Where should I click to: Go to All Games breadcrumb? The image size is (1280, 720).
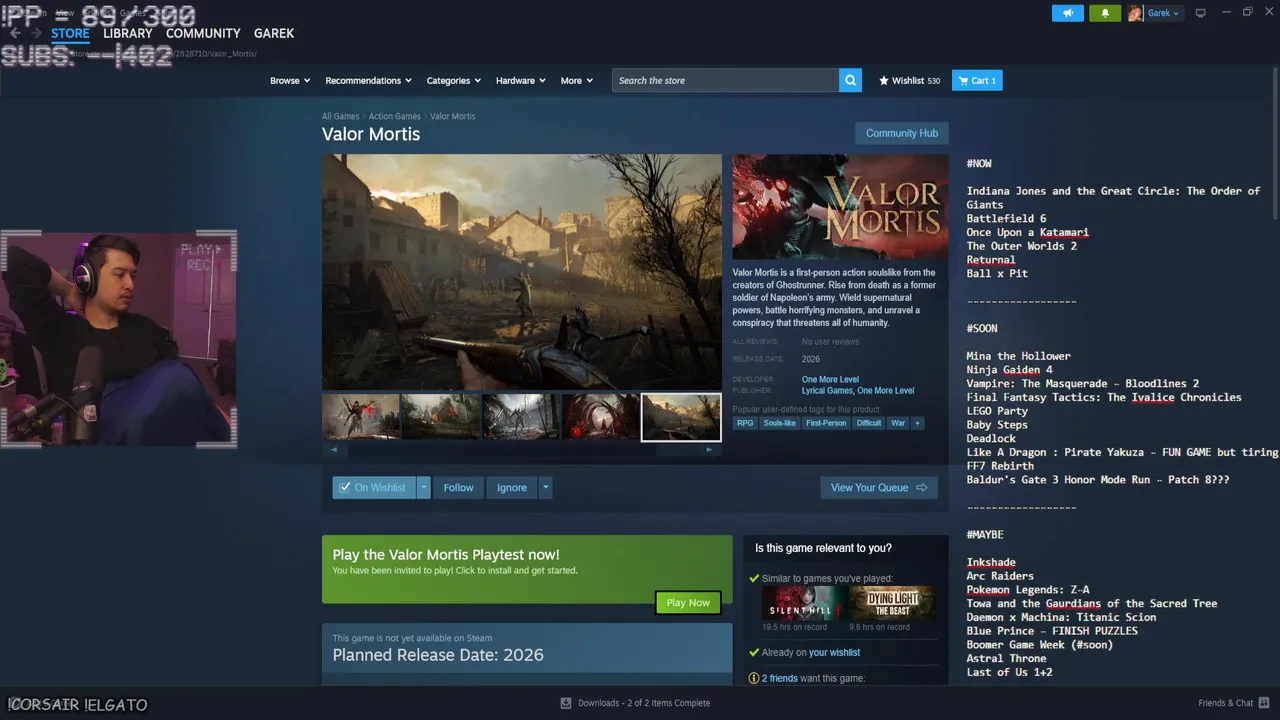click(x=340, y=116)
